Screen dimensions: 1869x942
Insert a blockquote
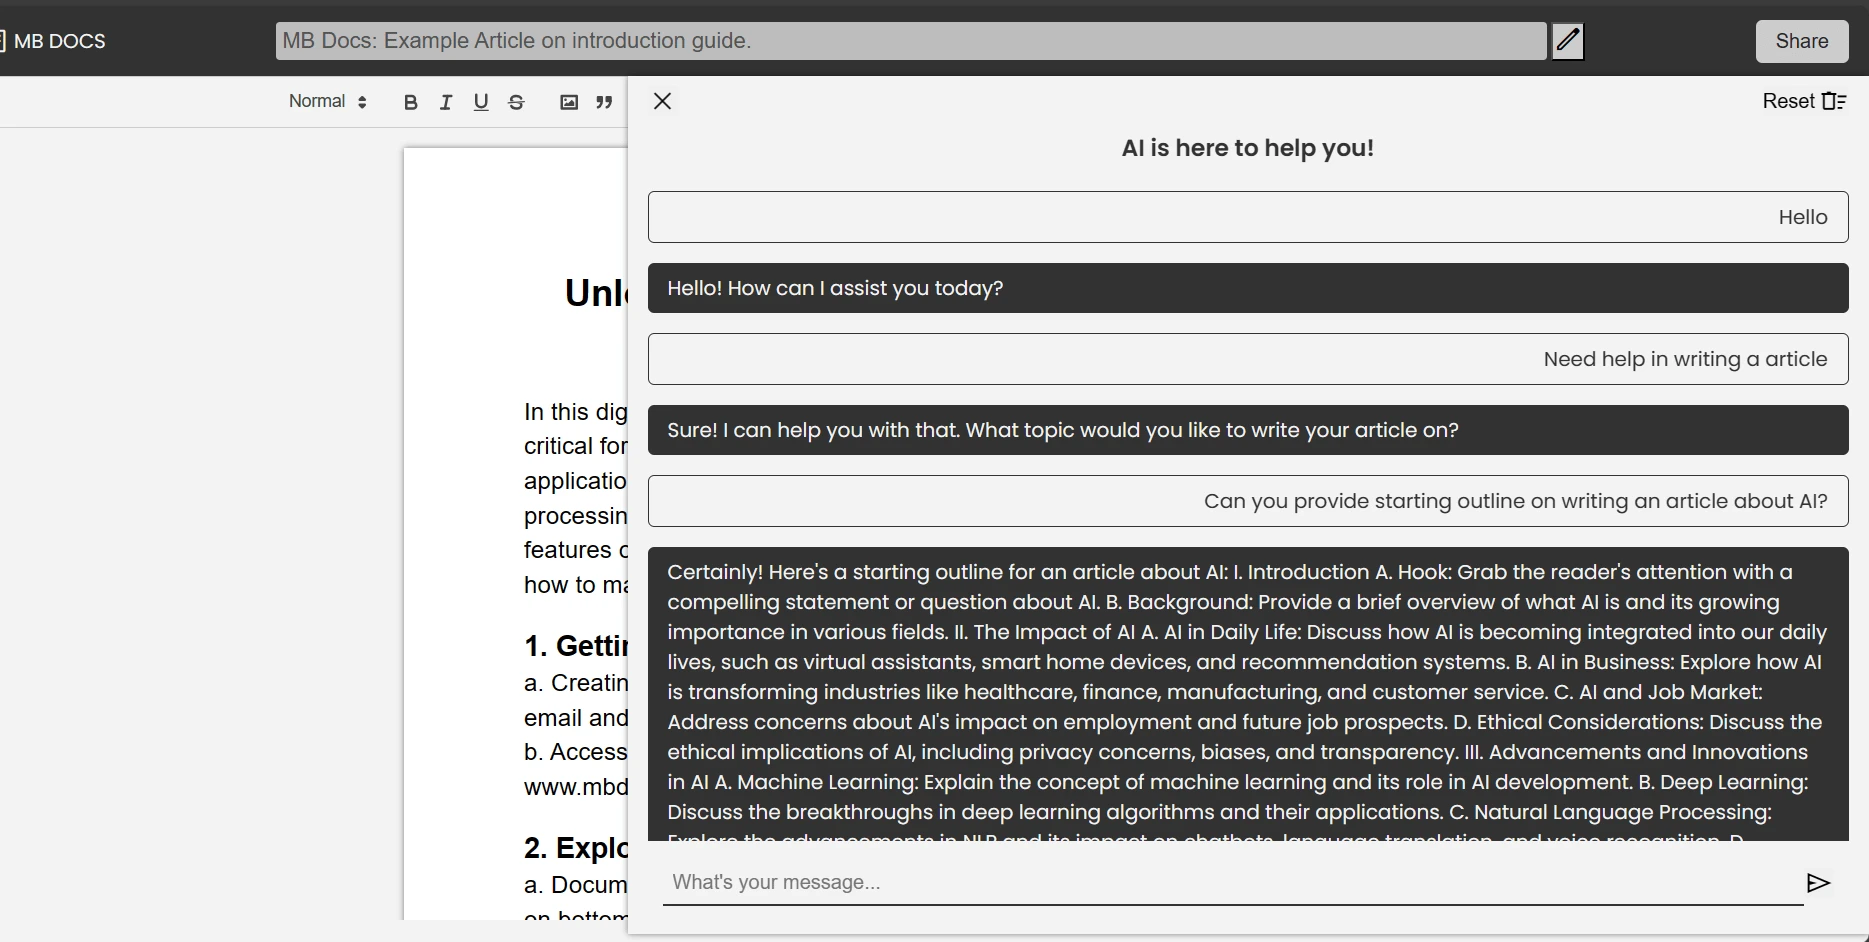click(604, 102)
